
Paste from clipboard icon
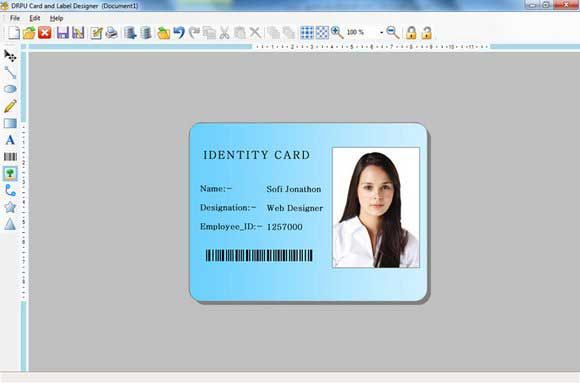[240, 33]
